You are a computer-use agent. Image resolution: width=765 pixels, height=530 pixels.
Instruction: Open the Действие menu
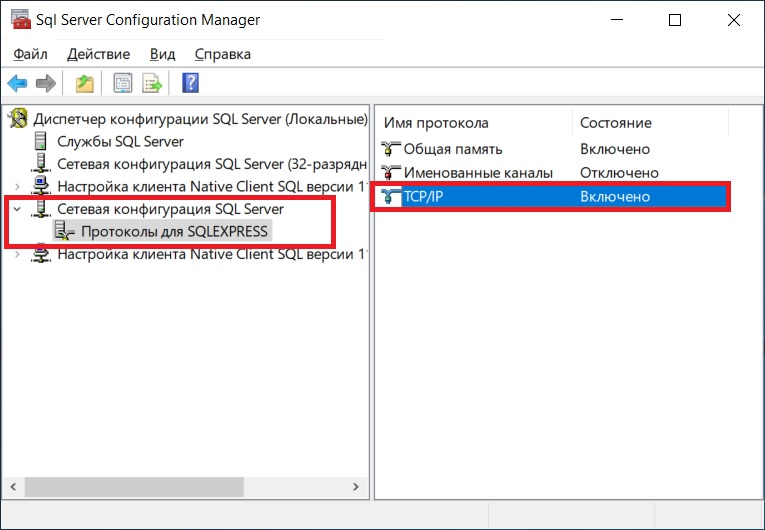click(x=99, y=54)
